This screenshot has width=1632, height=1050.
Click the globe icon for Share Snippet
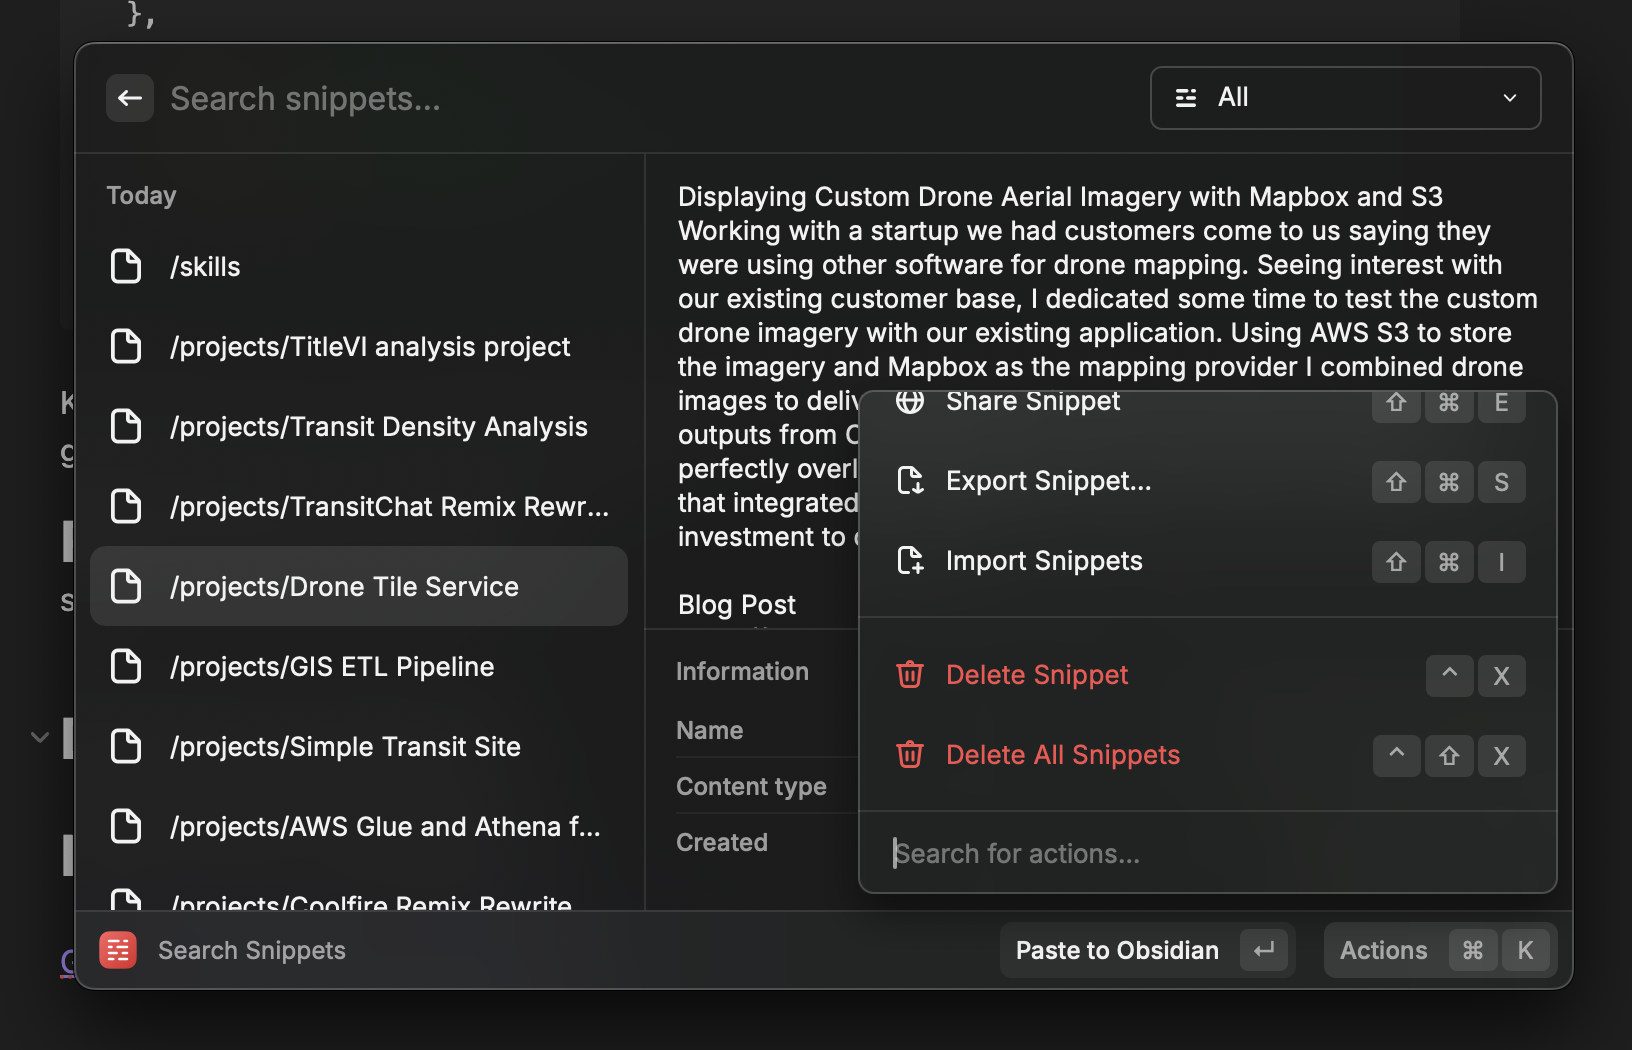point(910,402)
